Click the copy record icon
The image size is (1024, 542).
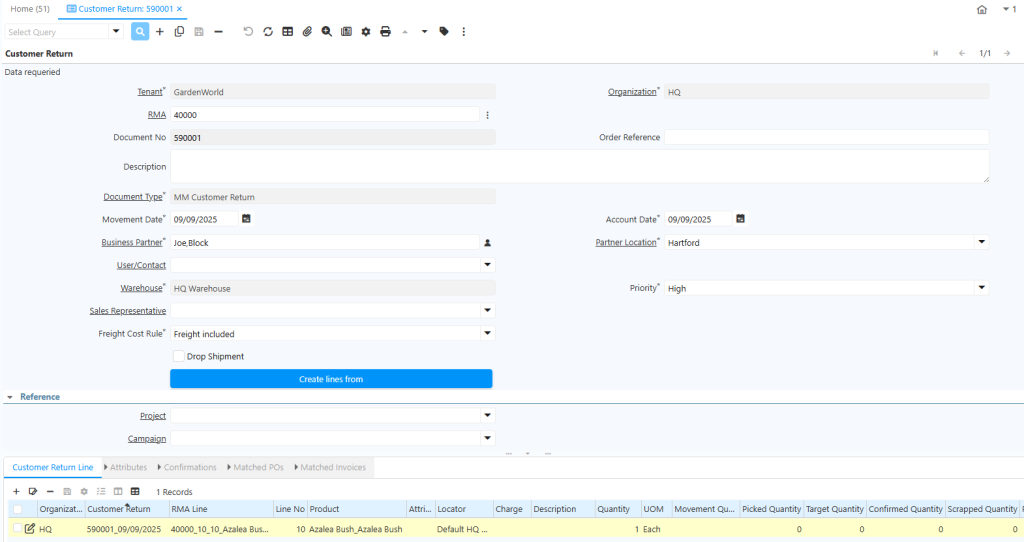tap(179, 32)
